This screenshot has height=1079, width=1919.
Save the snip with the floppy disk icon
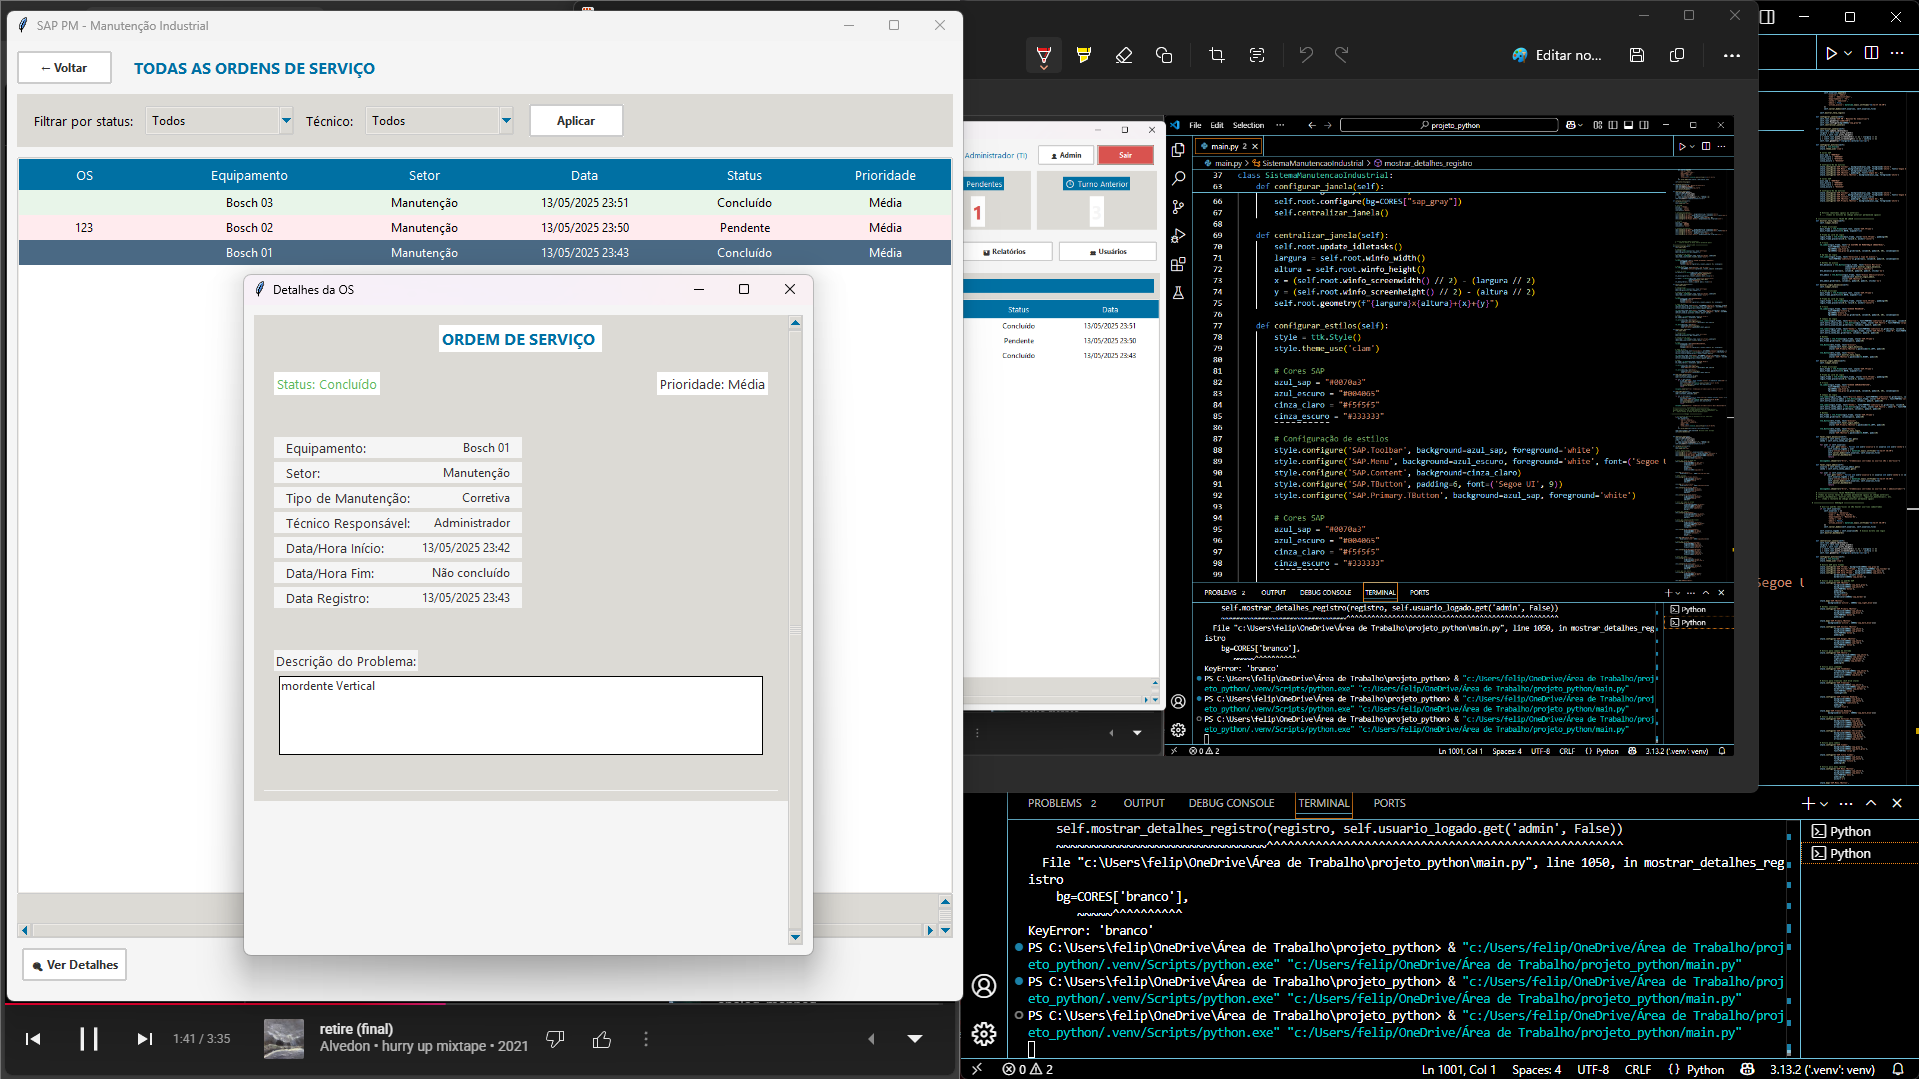coord(1637,55)
